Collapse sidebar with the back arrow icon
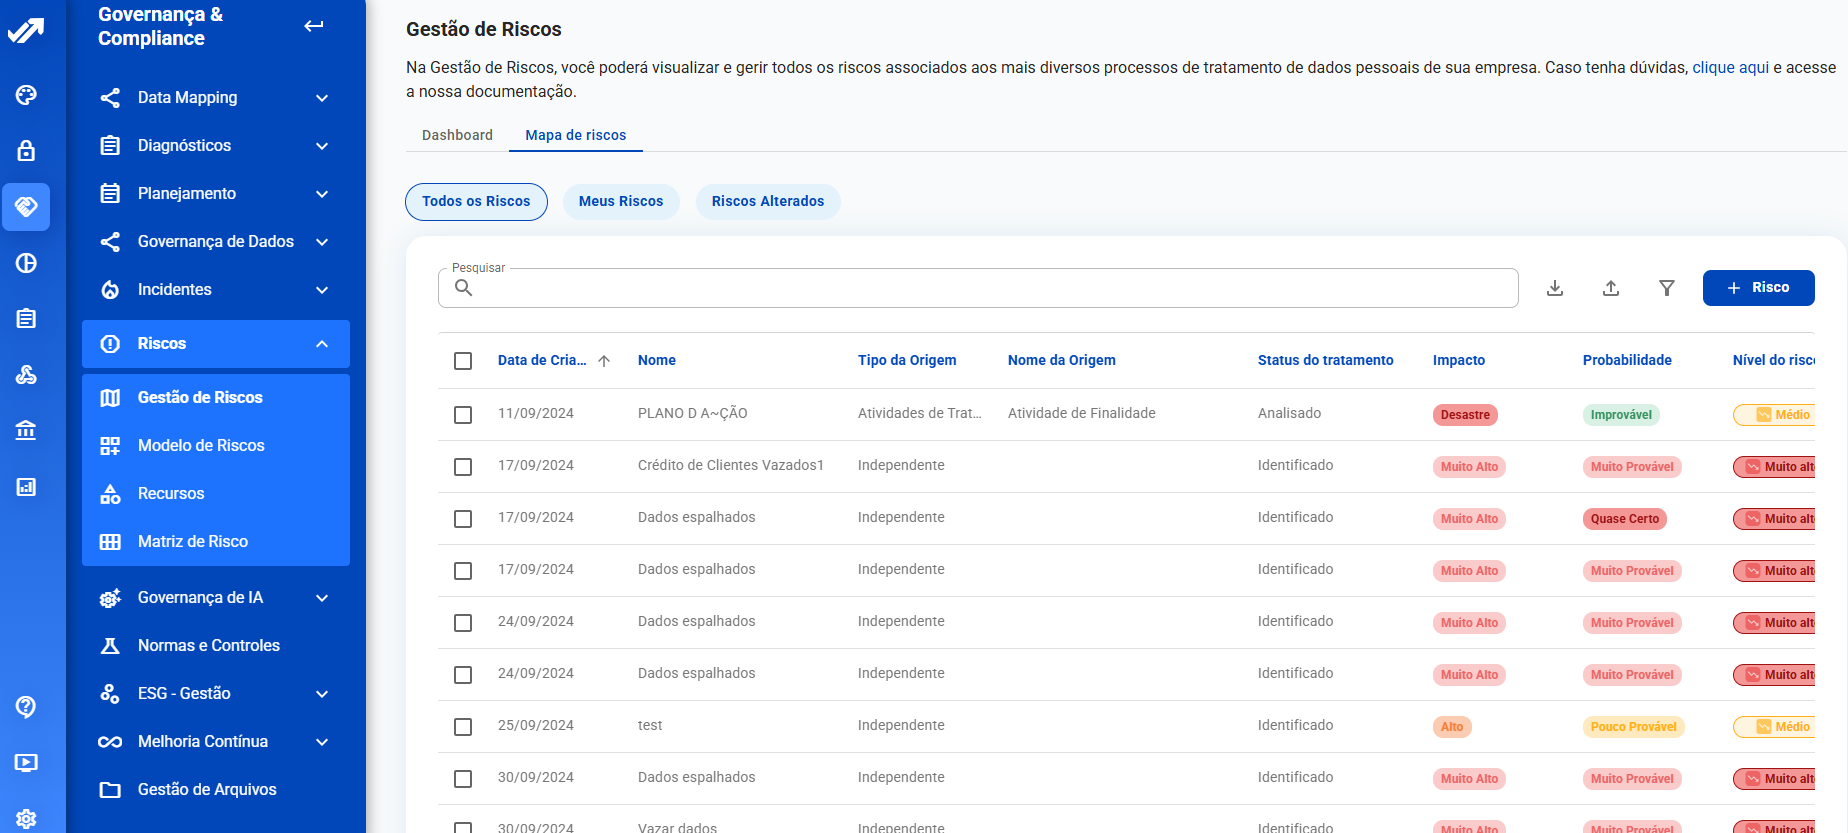Screen dimensions: 1848x833 coord(314,26)
